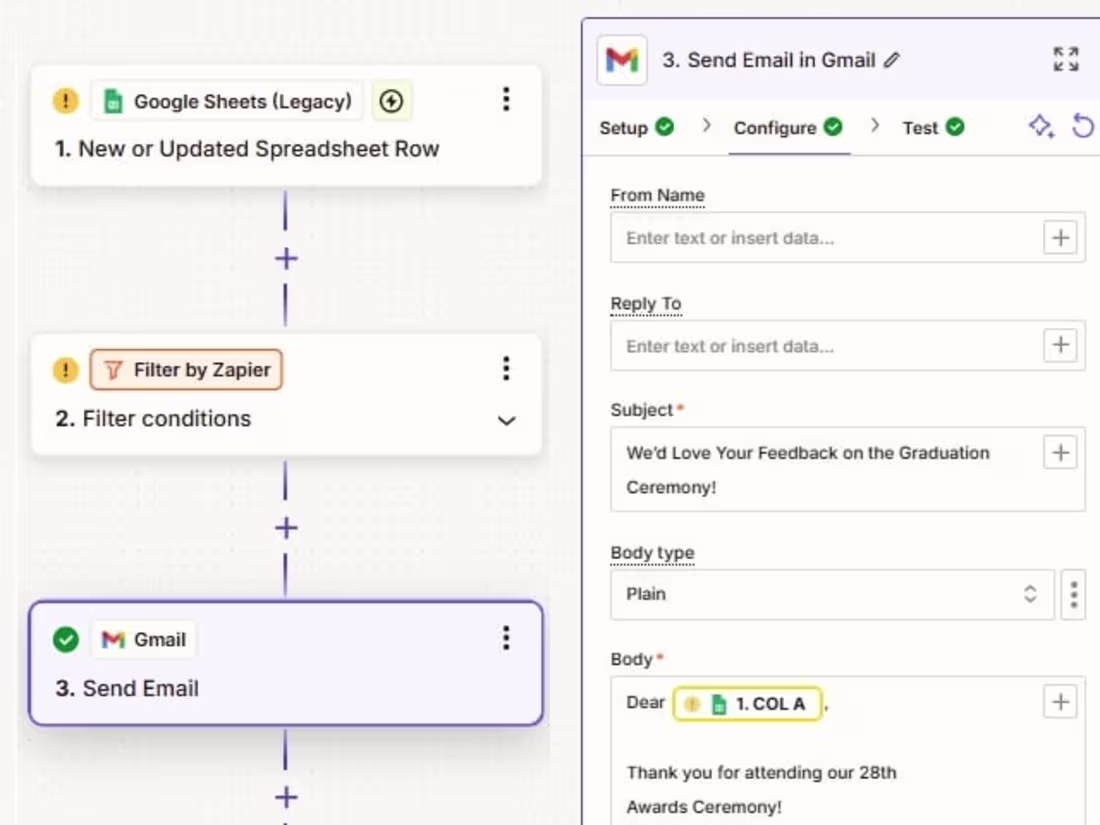Select the Filter by Zapier funnel icon
This screenshot has height=825, width=1100.
click(115, 370)
